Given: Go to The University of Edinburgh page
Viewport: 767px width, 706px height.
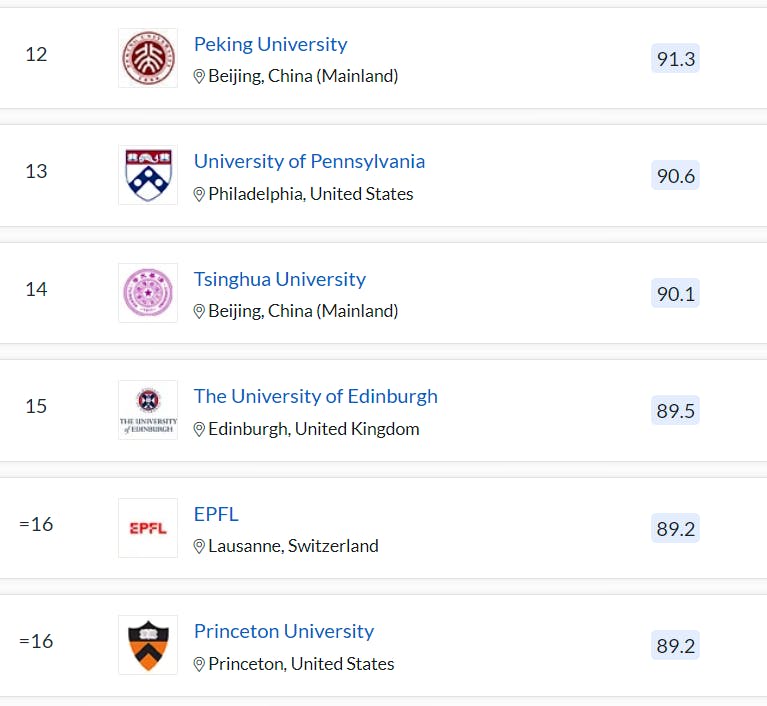Looking at the screenshot, I should tap(315, 396).
